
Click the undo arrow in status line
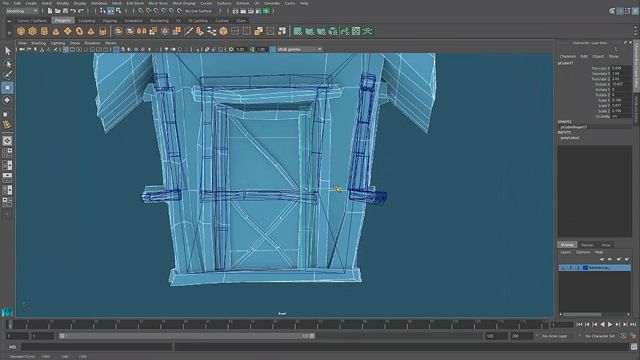click(x=73, y=11)
